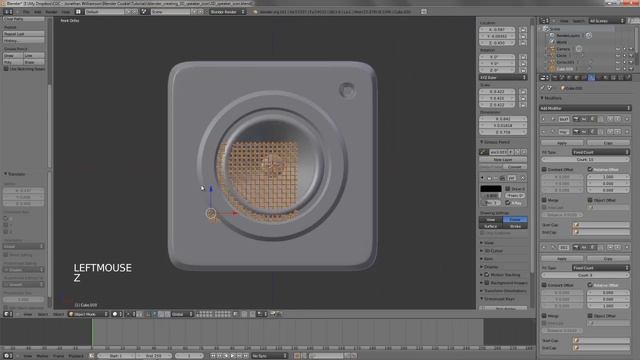Open the Object menu in the 3D view header
The width and height of the screenshot is (640, 360).
click(x=58, y=314)
